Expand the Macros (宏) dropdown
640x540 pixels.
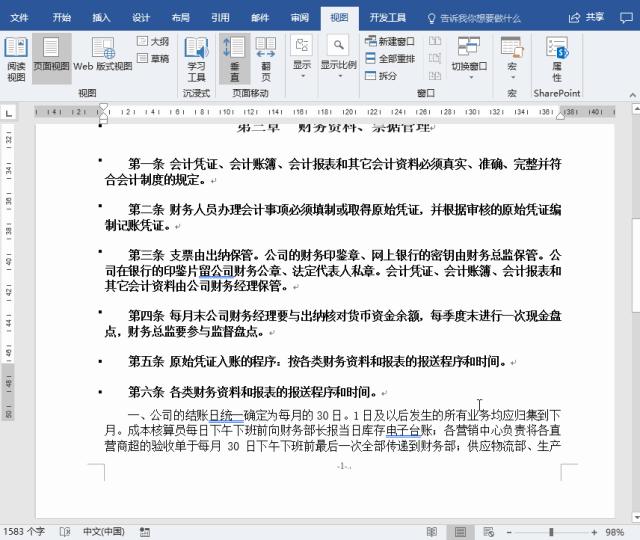coord(512,59)
